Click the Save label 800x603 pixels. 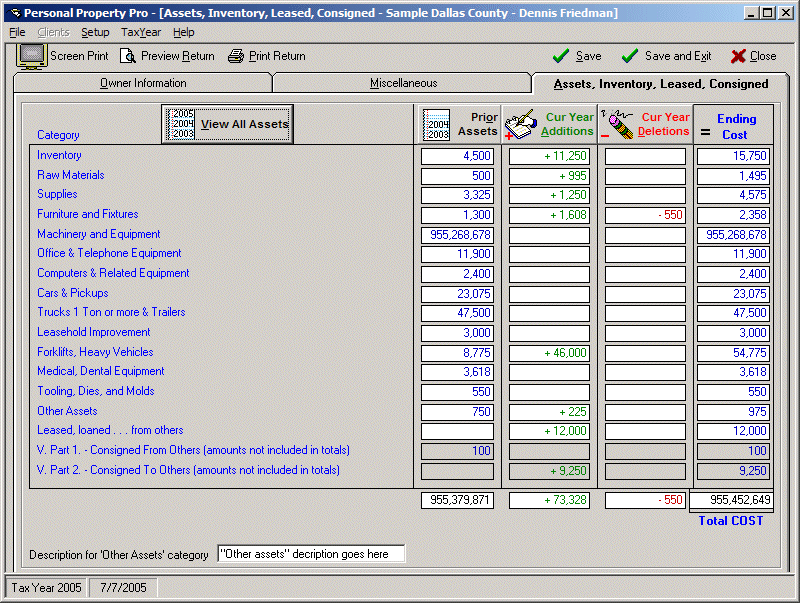[x=588, y=56]
